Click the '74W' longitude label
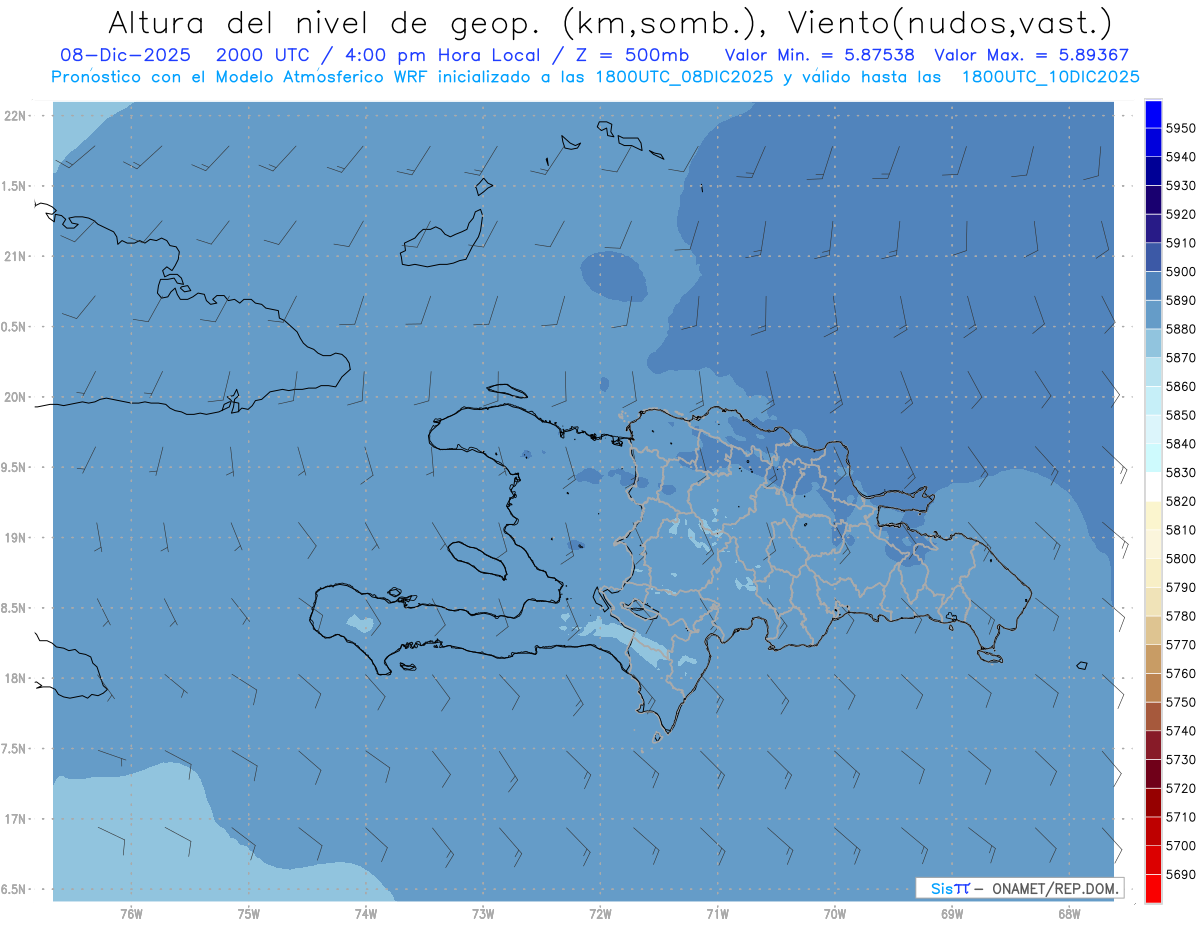This screenshot has height=927, width=1200. tap(365, 914)
